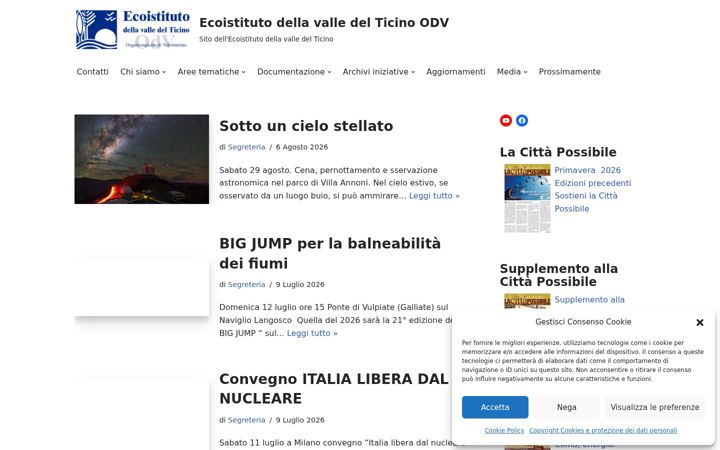Expand Media submenu chevron
This screenshot has height=450, width=720.
click(525, 72)
